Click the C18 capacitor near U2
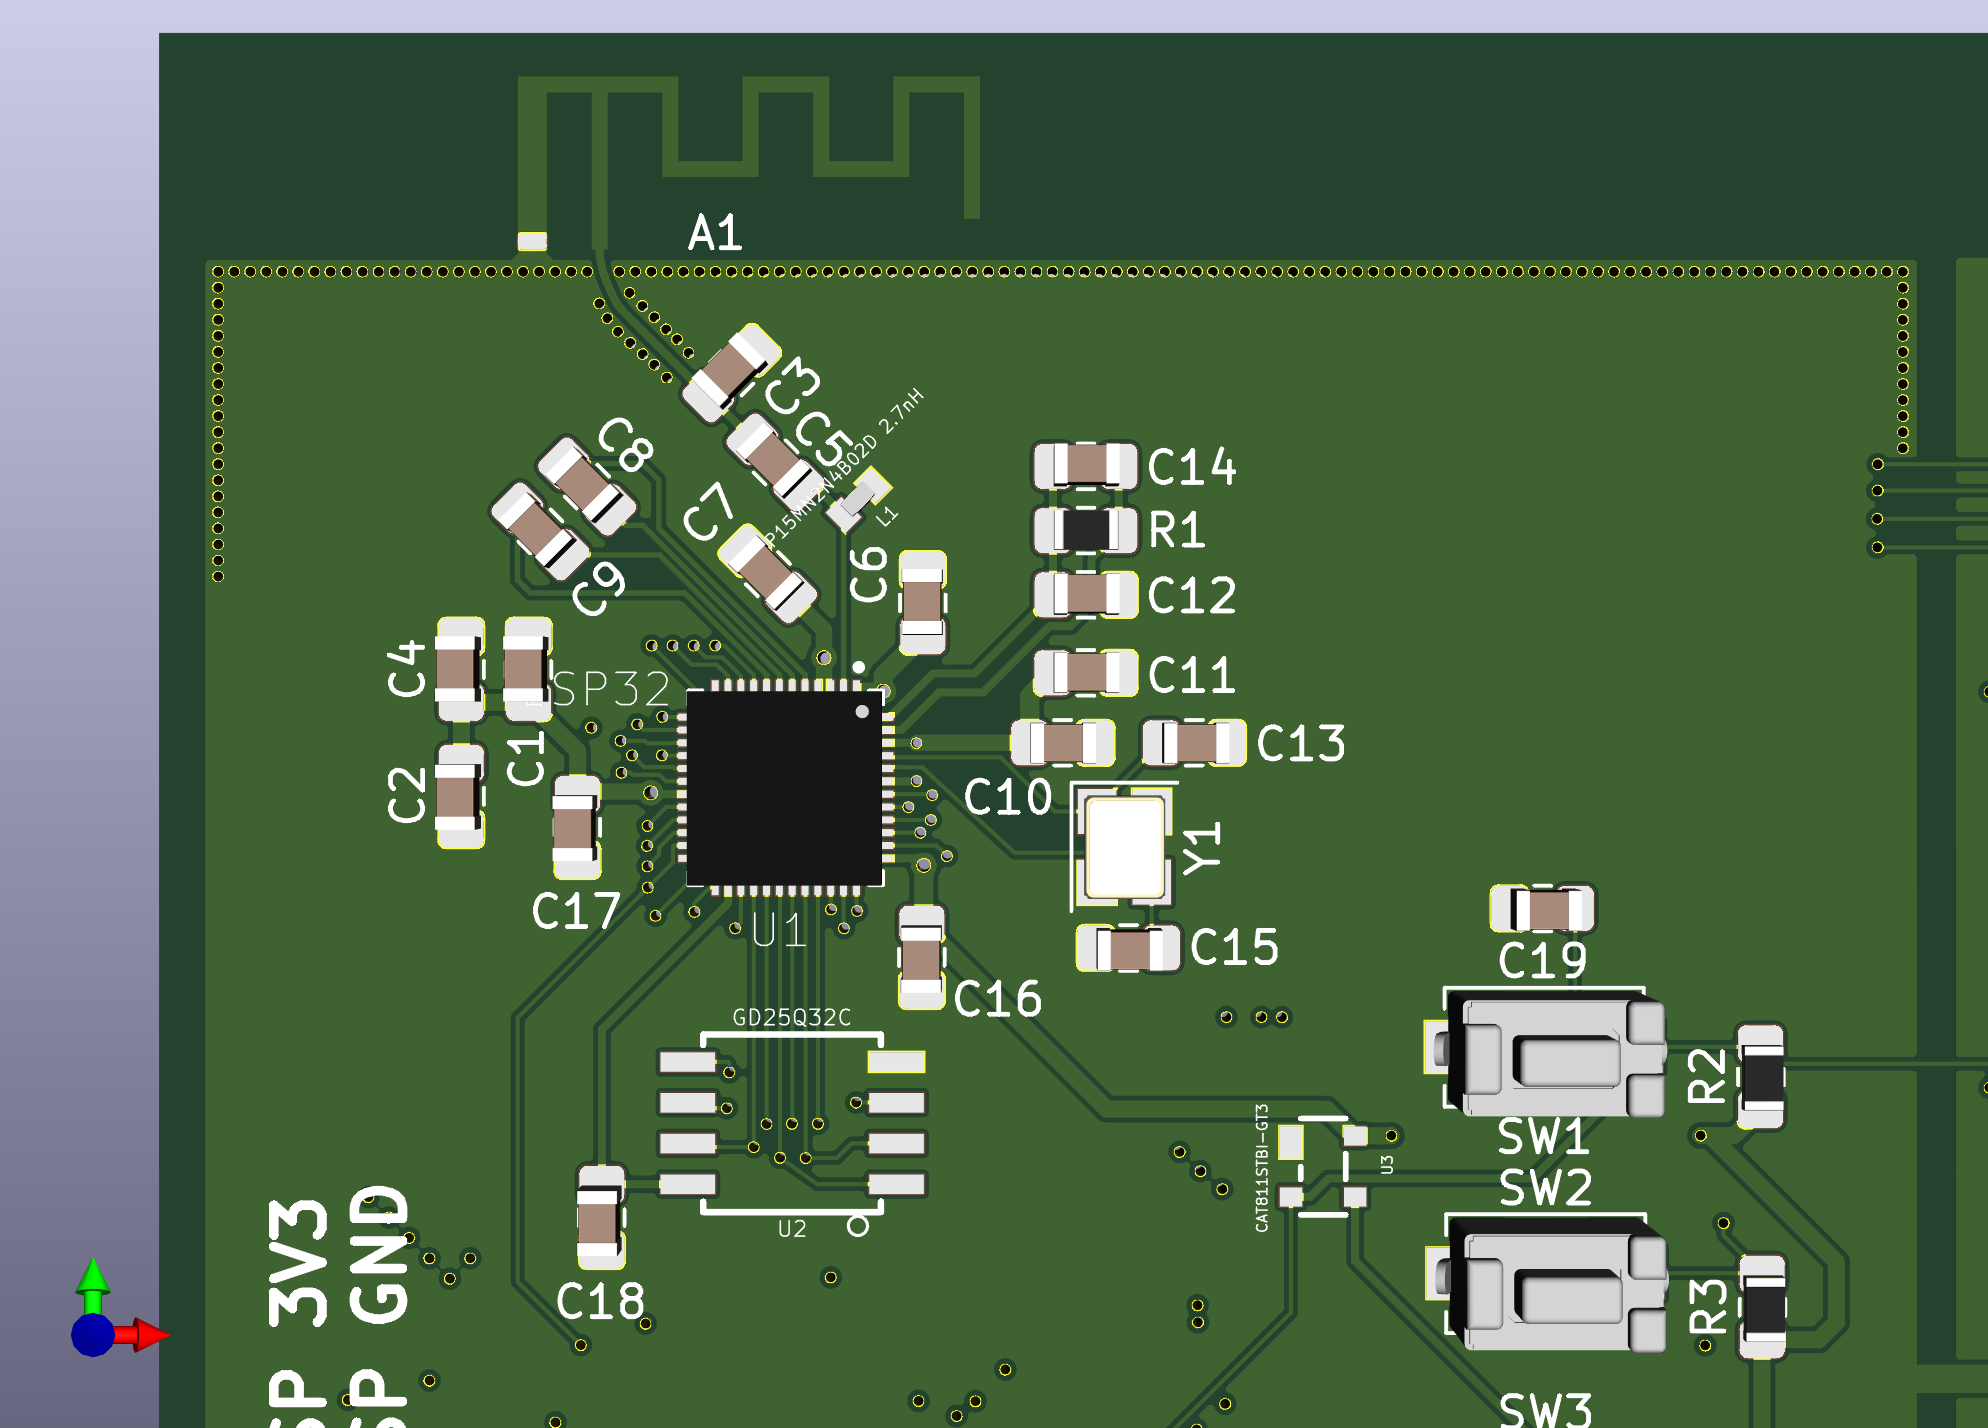1988x1428 pixels. 601,1217
